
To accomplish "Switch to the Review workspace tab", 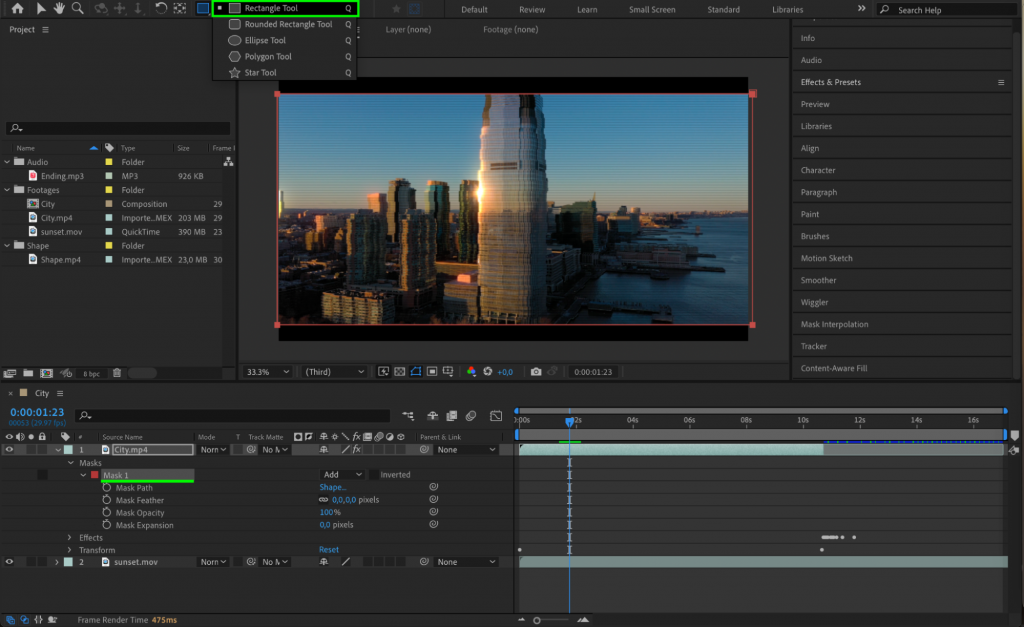I will pos(532,9).
